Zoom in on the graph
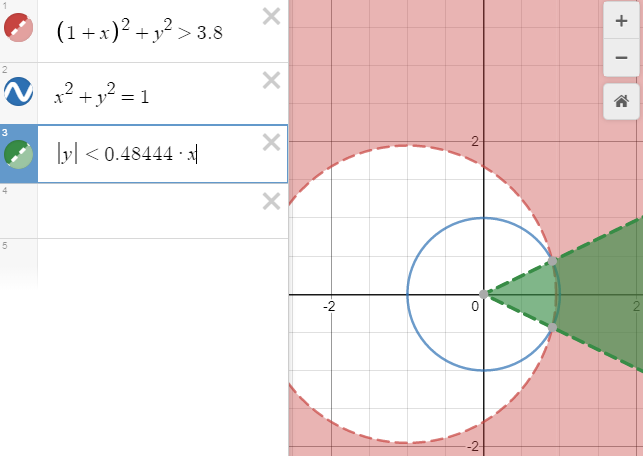 click(x=621, y=21)
